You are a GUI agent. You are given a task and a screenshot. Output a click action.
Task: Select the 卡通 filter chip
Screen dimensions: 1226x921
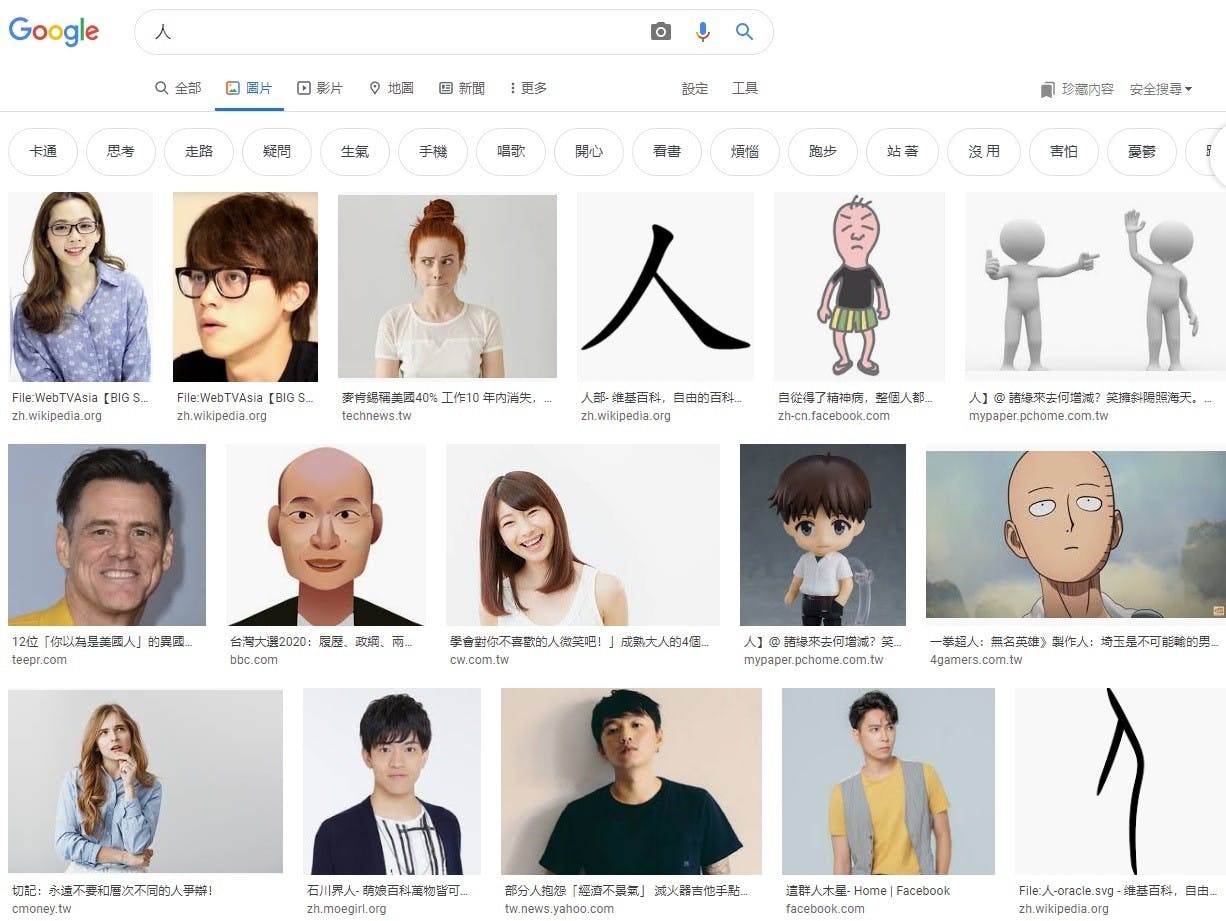(43, 152)
